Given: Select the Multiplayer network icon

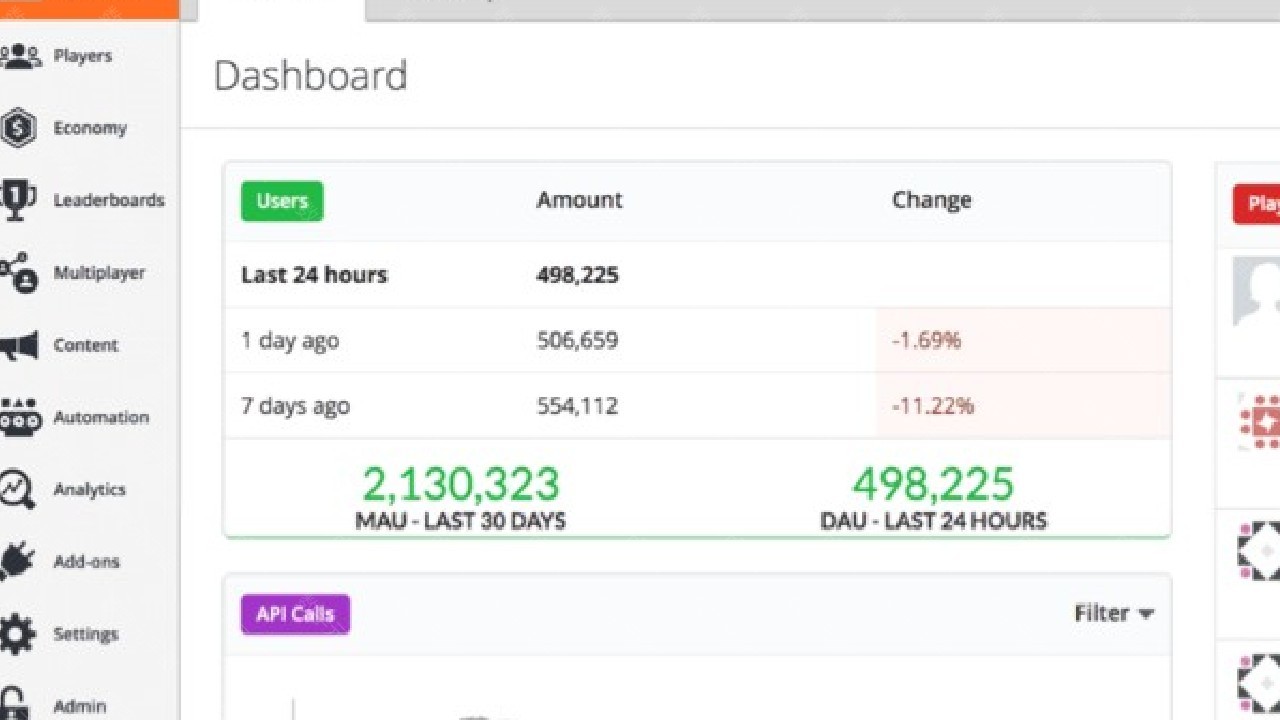Looking at the screenshot, I should pos(19,272).
